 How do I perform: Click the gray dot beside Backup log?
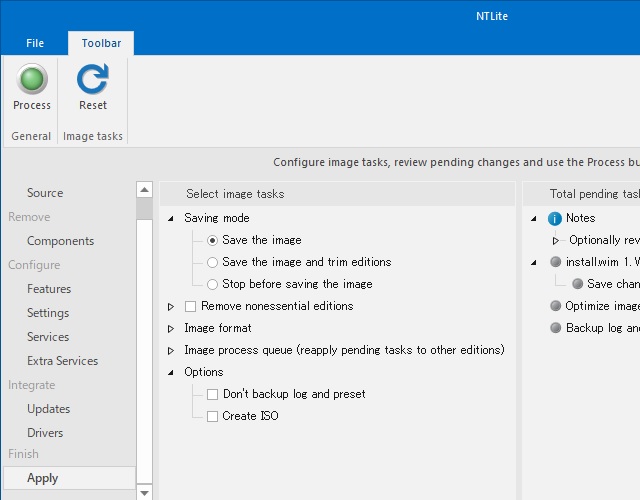(555, 328)
